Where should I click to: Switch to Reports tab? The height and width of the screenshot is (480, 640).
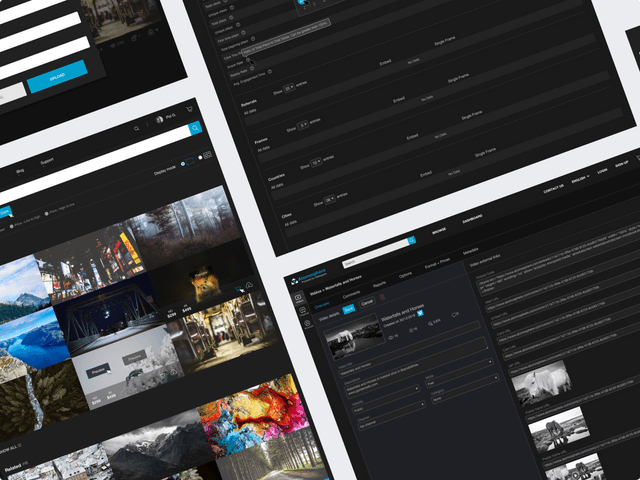(x=379, y=284)
